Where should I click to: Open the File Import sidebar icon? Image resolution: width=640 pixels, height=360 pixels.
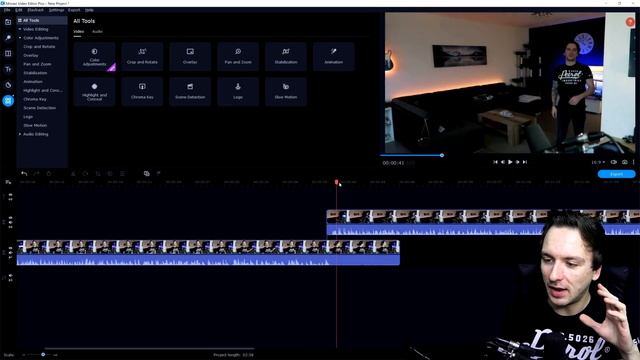8,22
